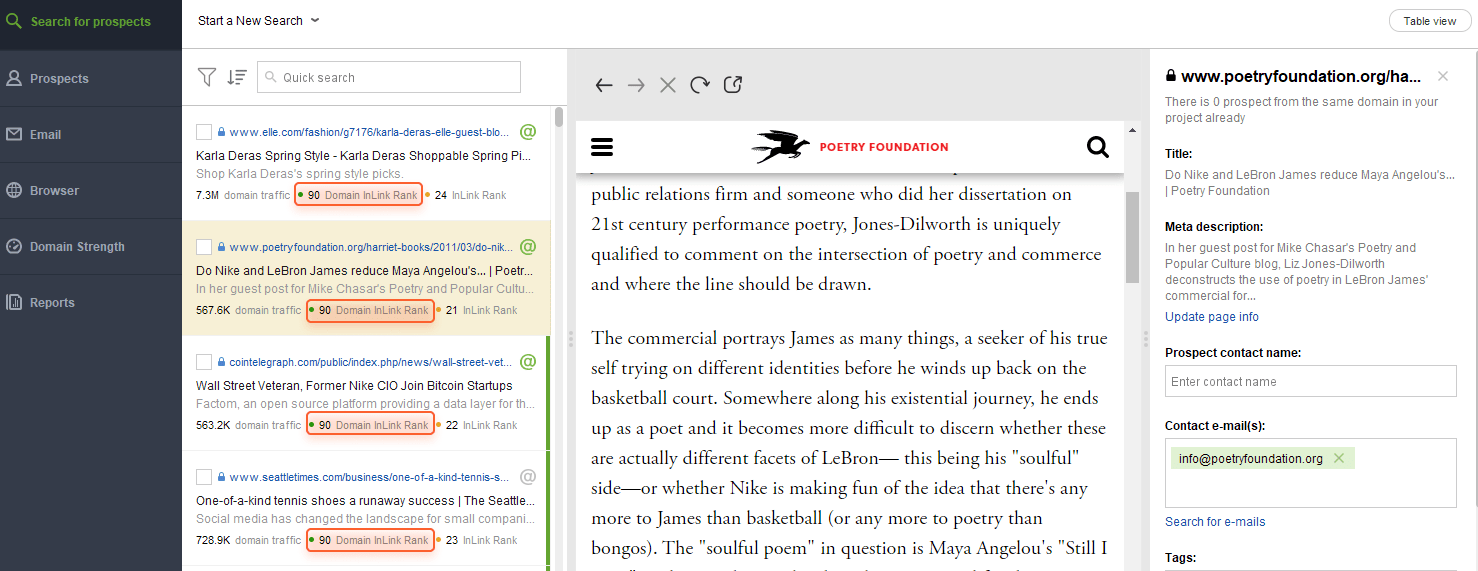The image size is (1478, 571).
Task: Click the 567.6K domain traffic value
Action: (213, 310)
